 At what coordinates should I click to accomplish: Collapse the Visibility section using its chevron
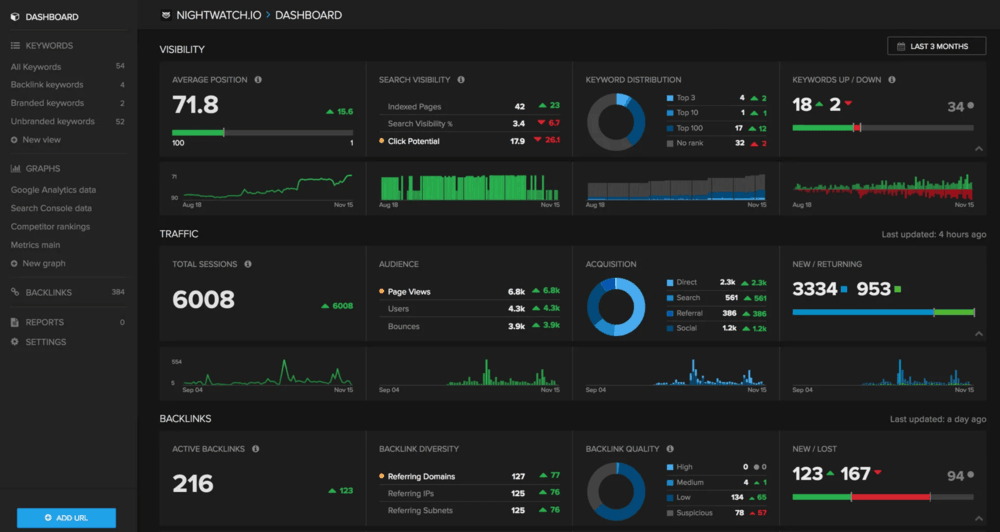click(979, 149)
